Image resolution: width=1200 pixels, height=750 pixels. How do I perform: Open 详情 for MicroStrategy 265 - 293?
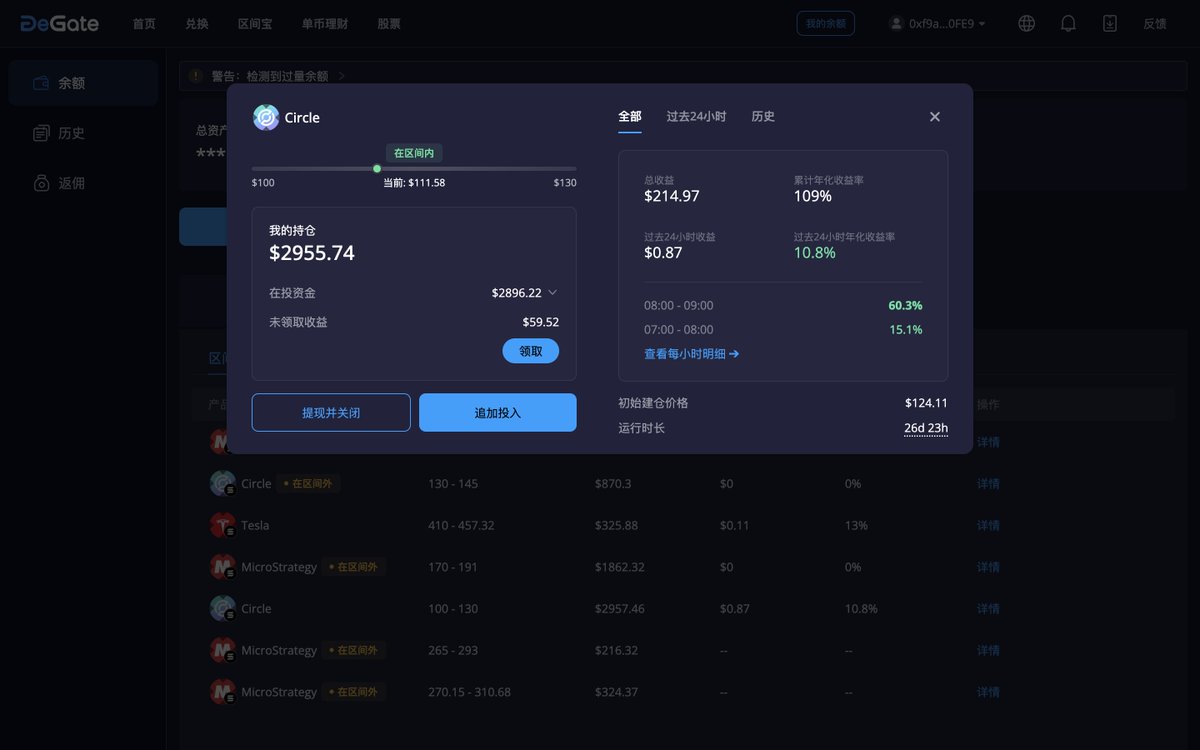point(988,650)
